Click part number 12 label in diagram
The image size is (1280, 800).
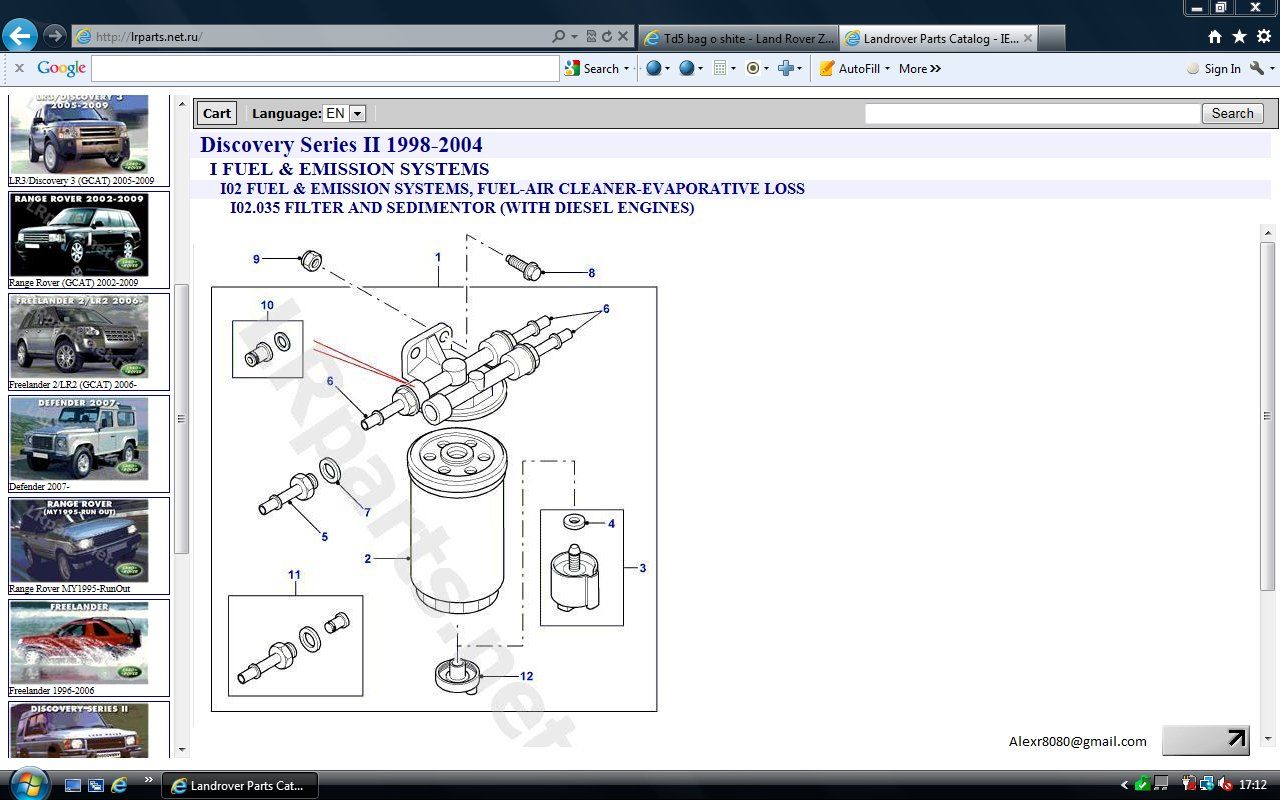(526, 676)
